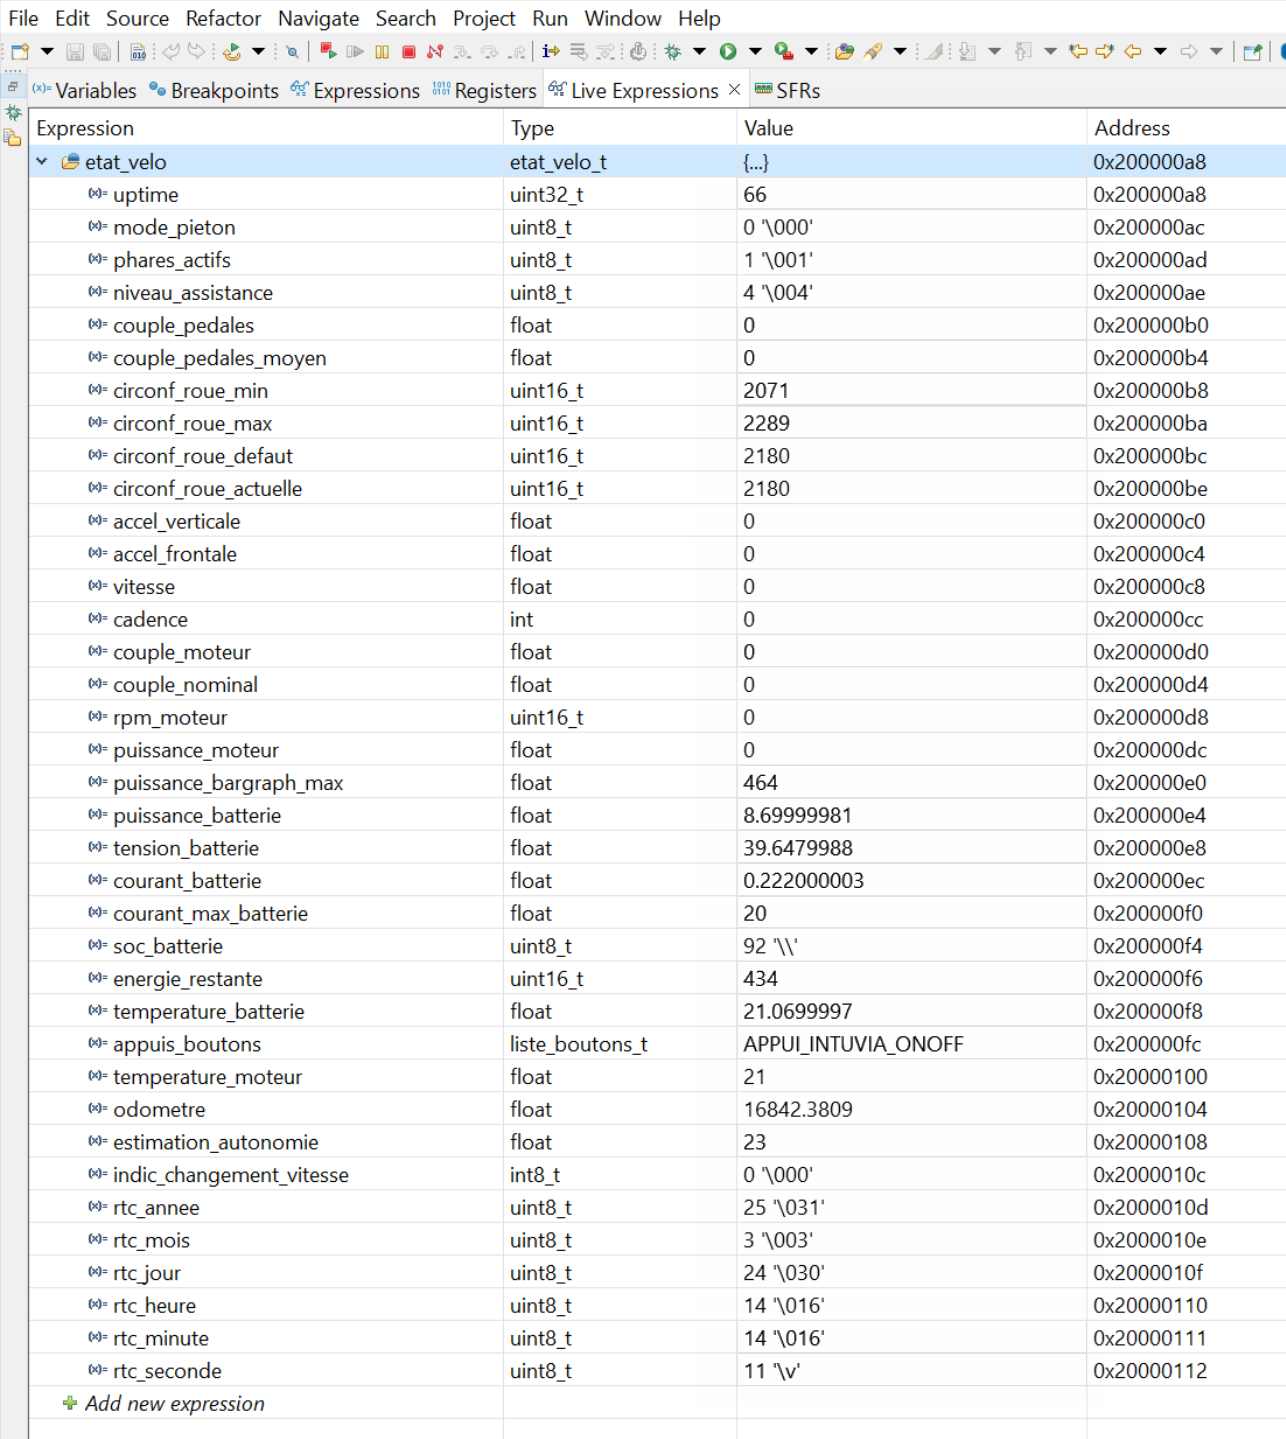1286x1439 pixels.
Task: Toggle Instruction Stepping Mode icon
Action: coord(550,52)
